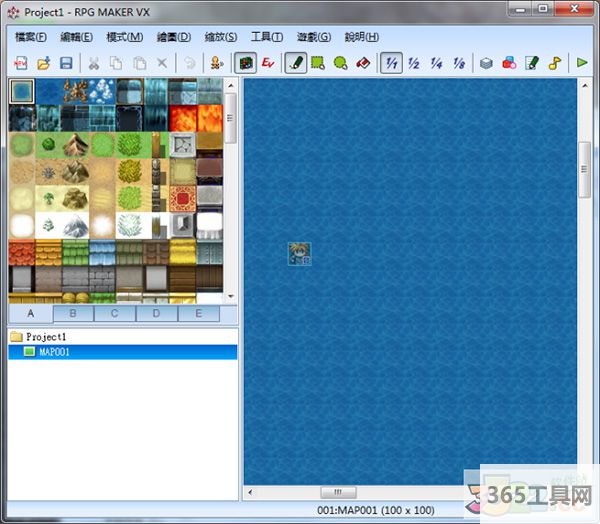Viewport: 600px width, 524px height.
Task: Select MAP001 in the map tree
Action: [54, 352]
